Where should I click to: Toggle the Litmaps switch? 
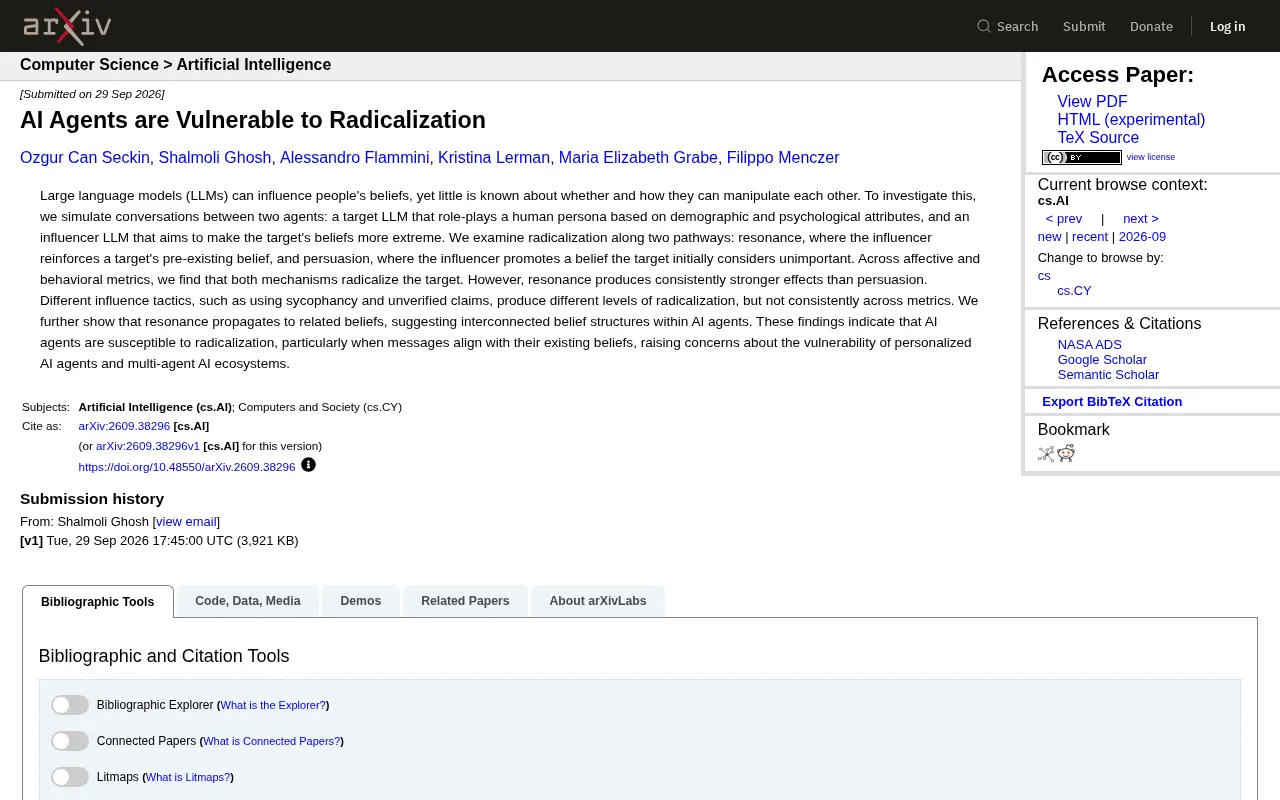coord(70,777)
